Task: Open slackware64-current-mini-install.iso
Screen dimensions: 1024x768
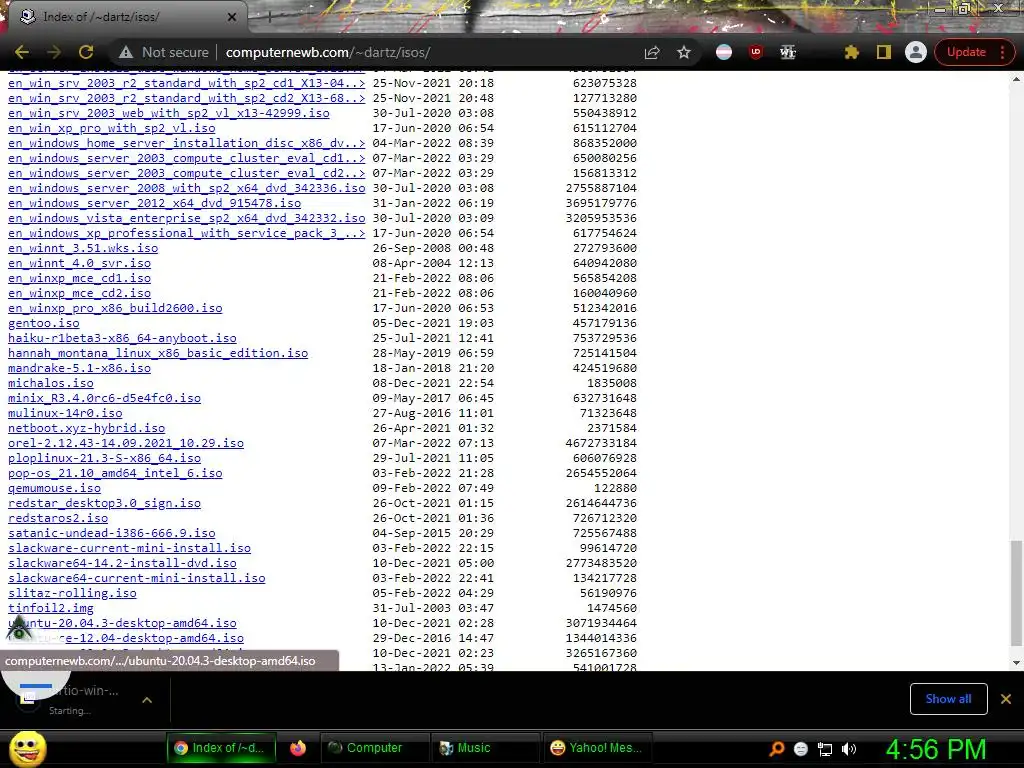Action: point(136,579)
